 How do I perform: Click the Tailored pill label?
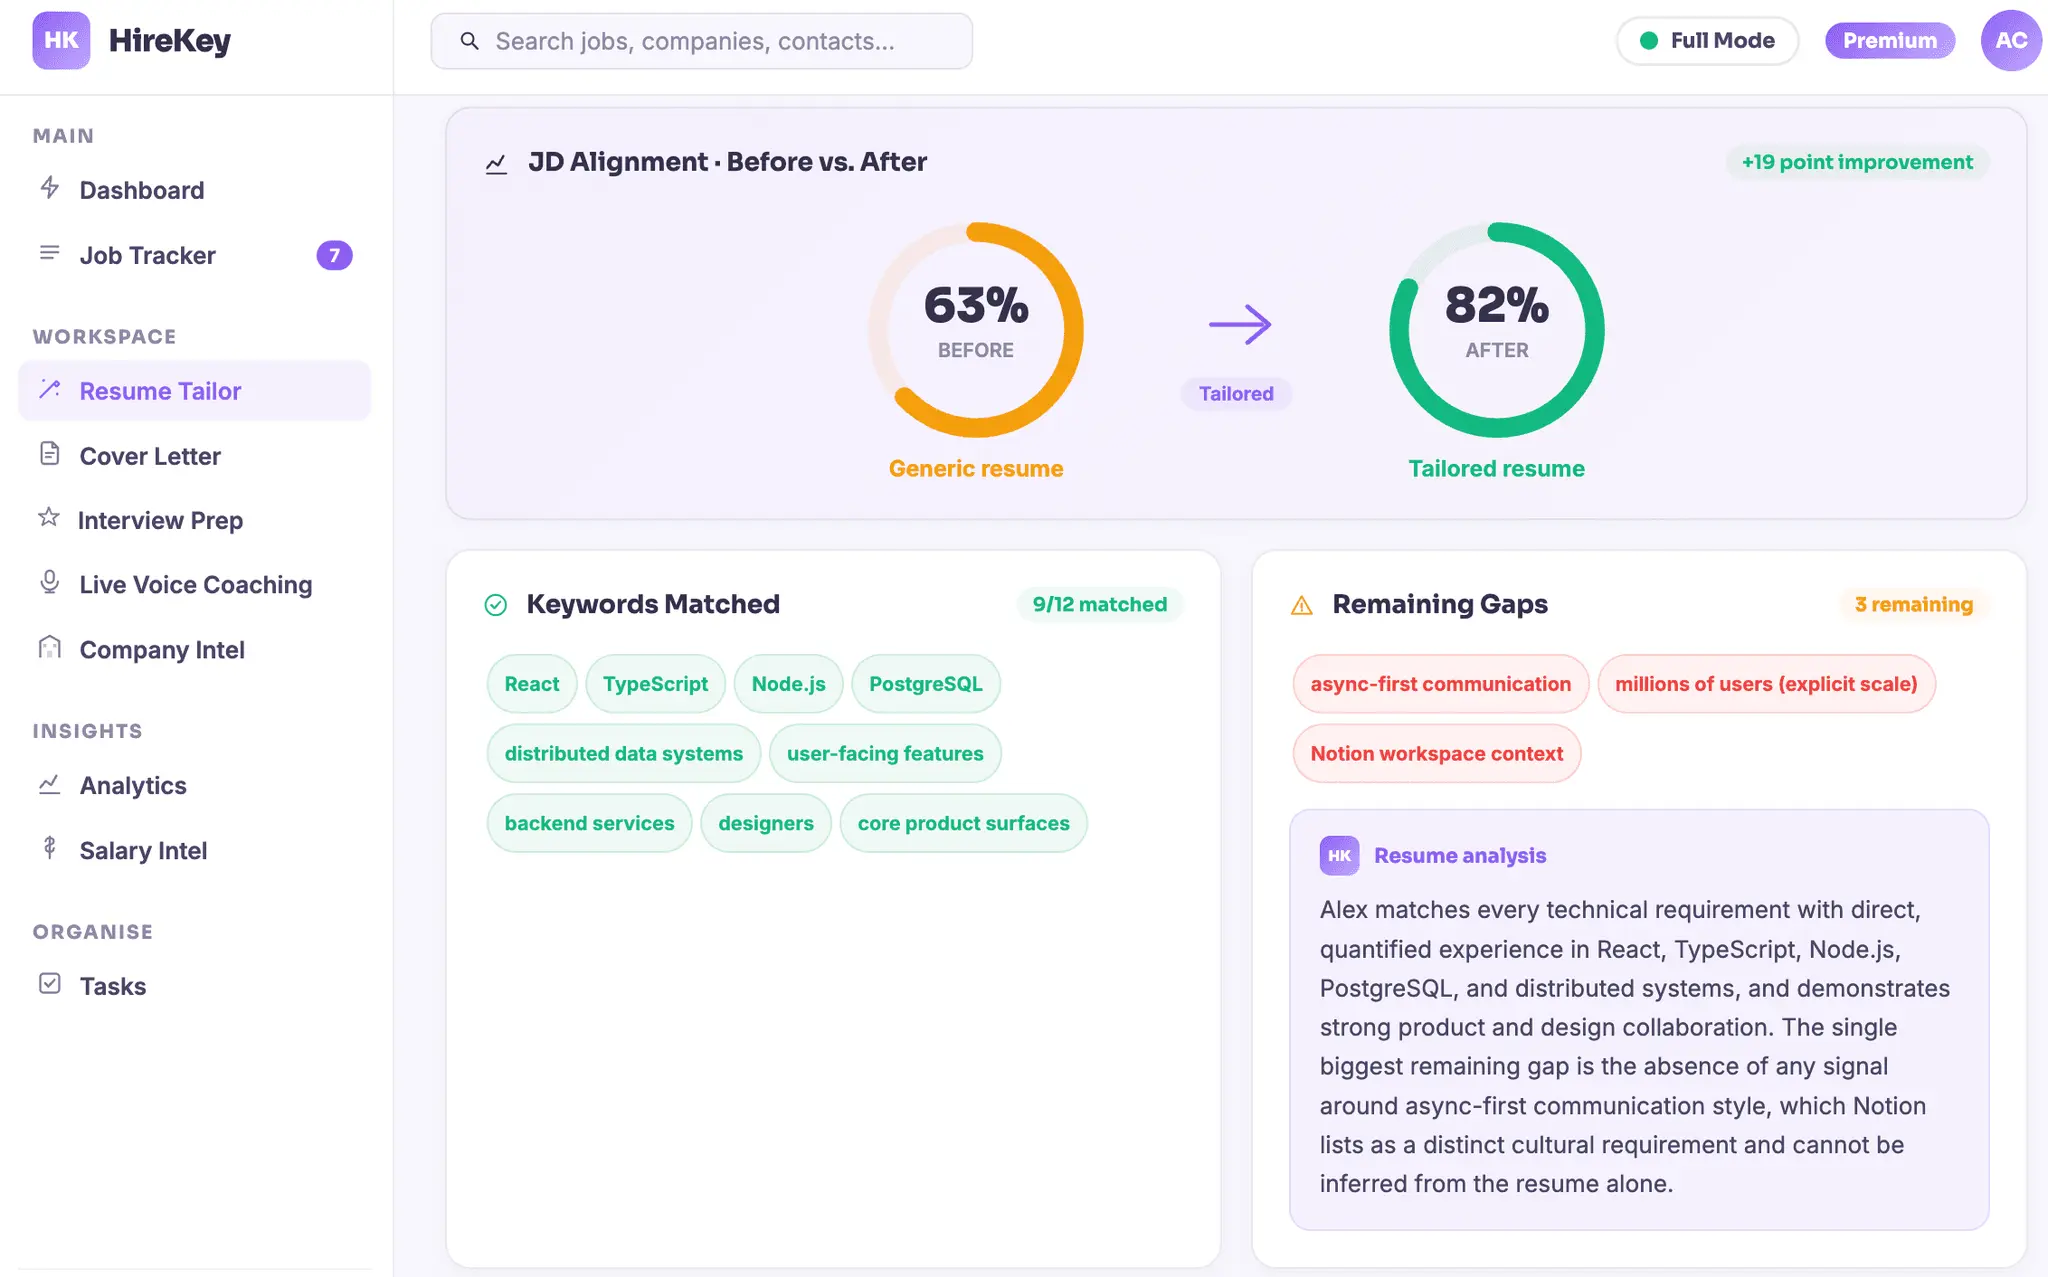tap(1236, 394)
